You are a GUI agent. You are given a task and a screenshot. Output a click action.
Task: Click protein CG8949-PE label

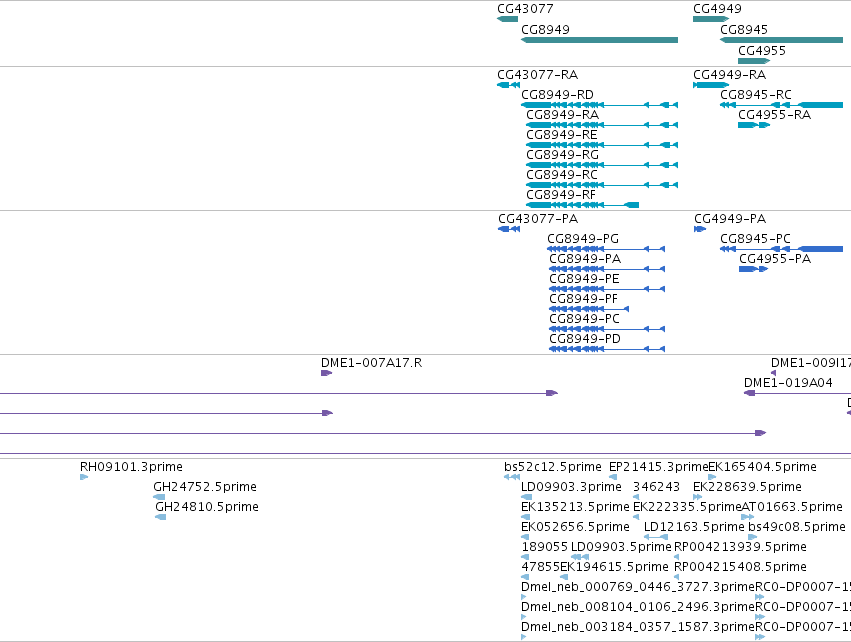point(584,279)
